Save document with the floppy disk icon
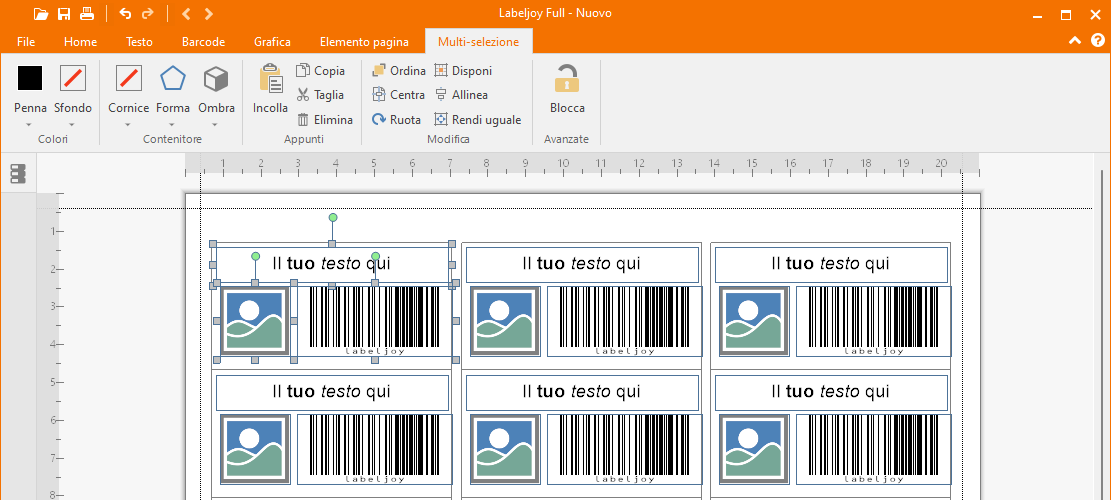The image size is (1111, 500). [64, 13]
